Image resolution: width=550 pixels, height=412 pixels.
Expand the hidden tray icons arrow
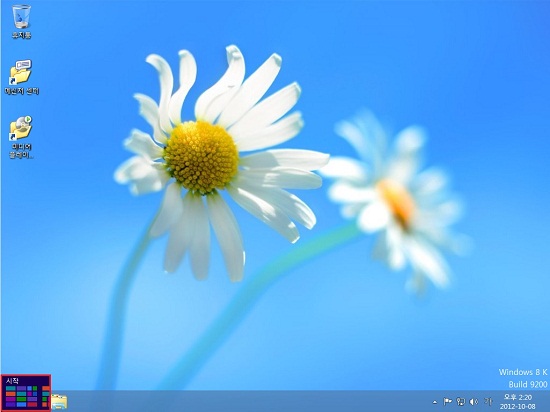click(x=435, y=402)
